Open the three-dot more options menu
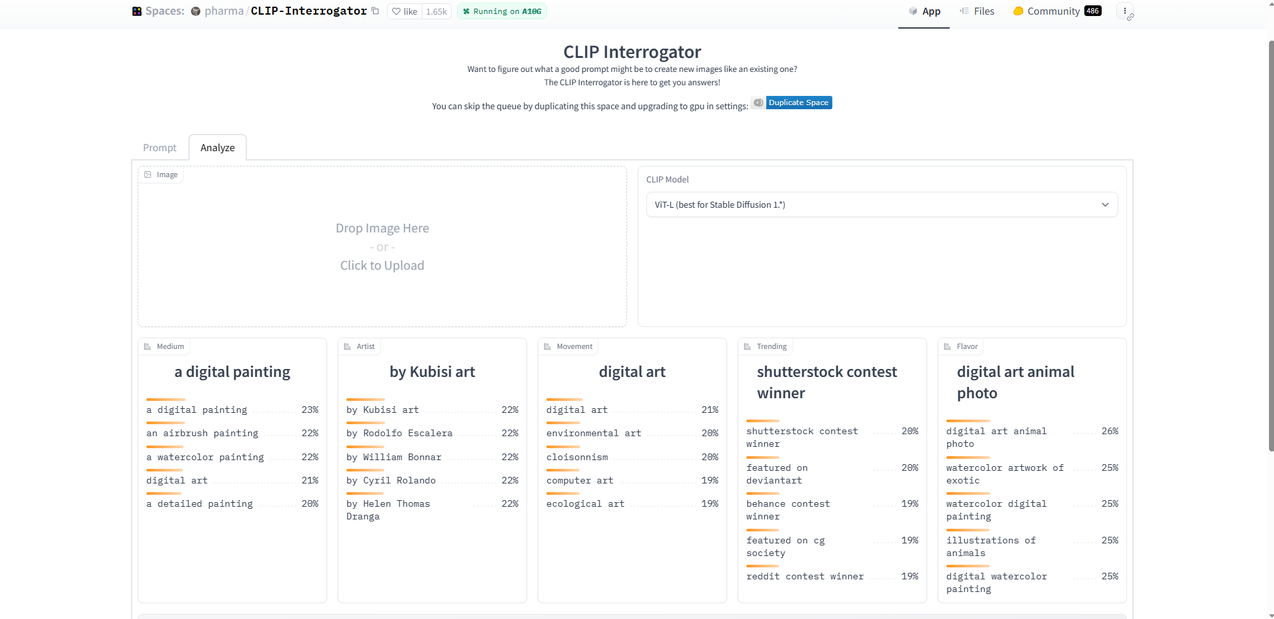This screenshot has width=1274, height=619. coord(1125,12)
